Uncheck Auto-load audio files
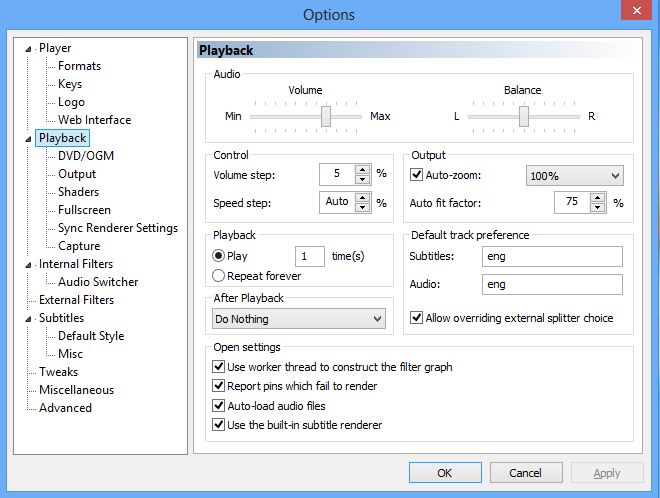The image size is (660, 498). 219,406
